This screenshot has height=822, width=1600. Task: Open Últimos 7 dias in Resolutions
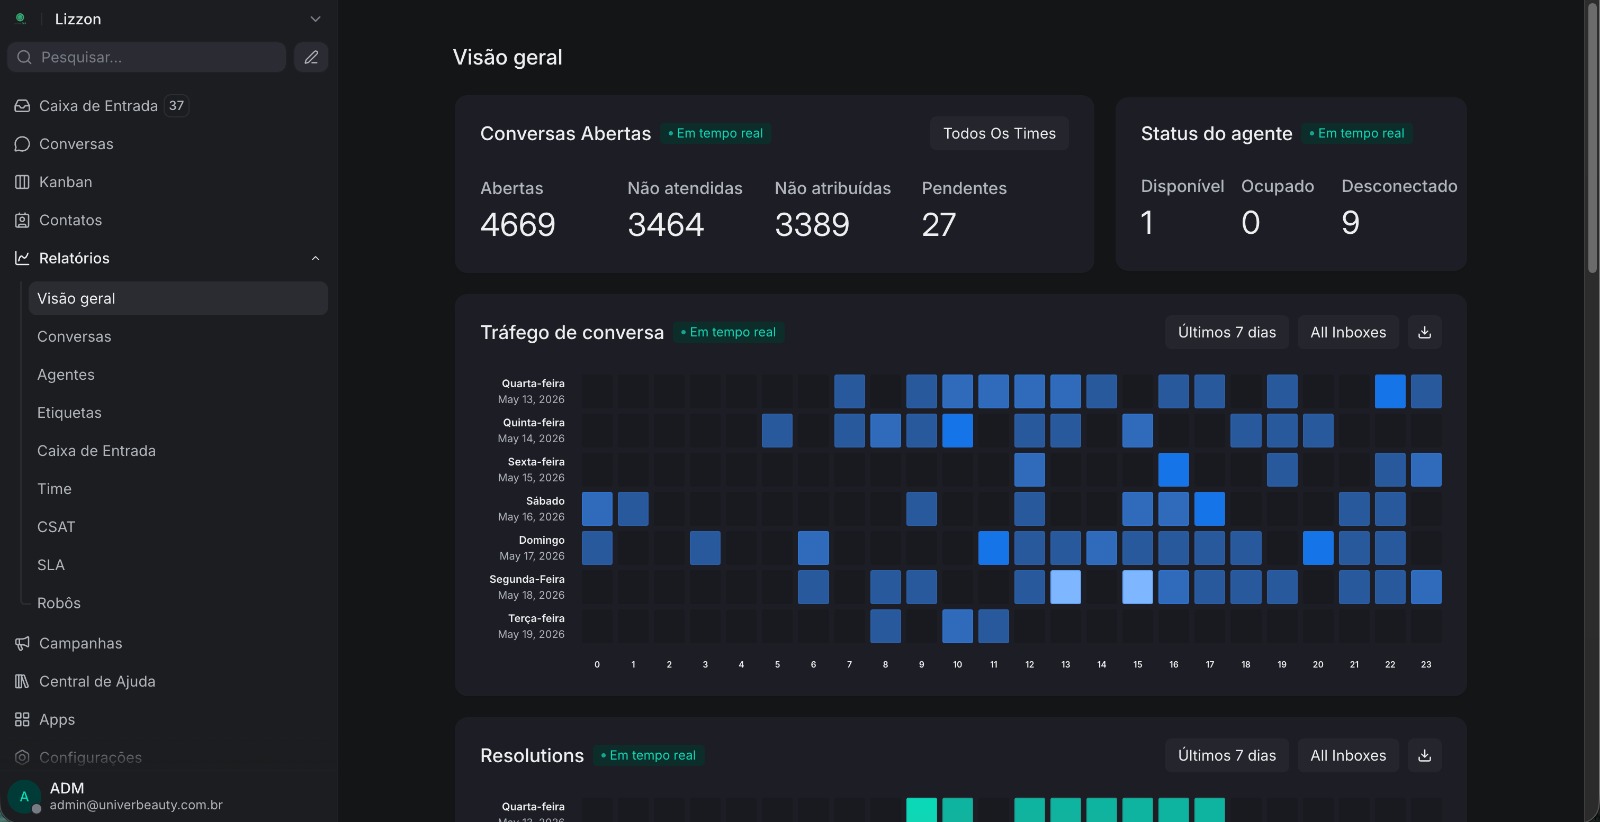point(1227,756)
